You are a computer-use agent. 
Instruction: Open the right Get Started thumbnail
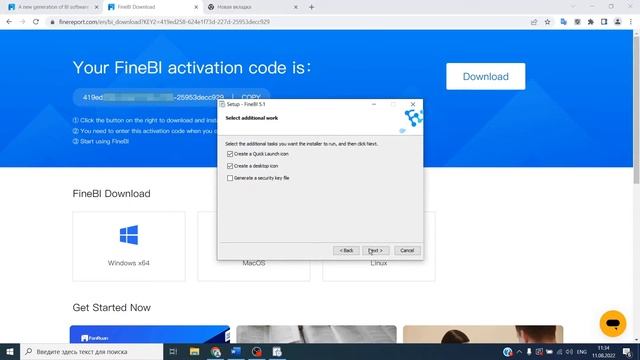(x=483, y=334)
